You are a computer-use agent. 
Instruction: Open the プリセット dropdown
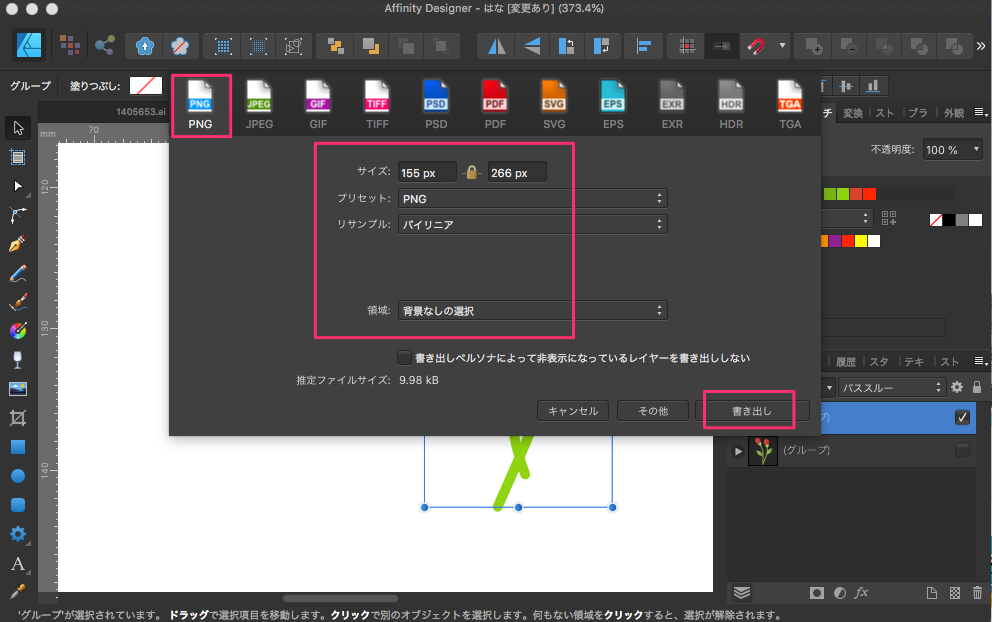[532, 199]
